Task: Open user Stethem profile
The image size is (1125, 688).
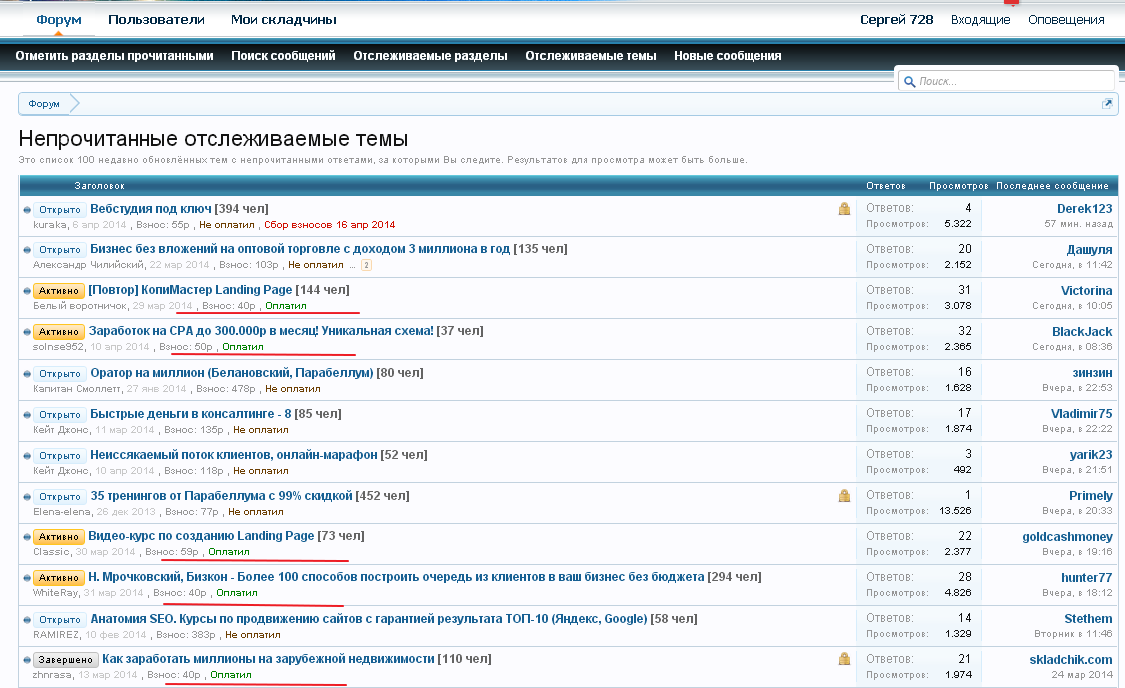Action: [x=1088, y=618]
